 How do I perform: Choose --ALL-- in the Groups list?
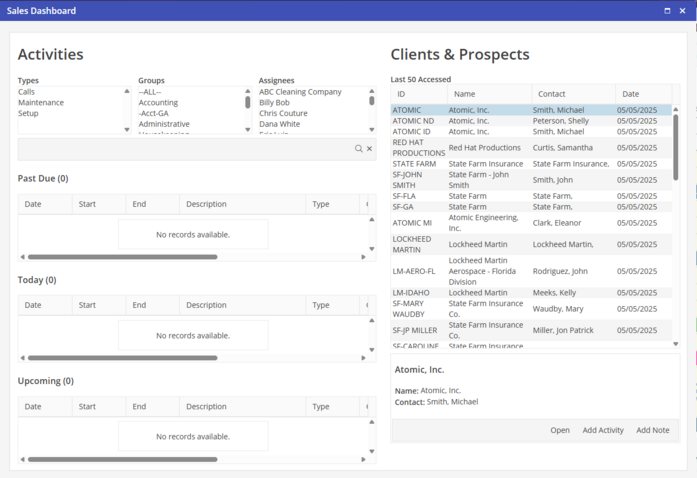point(149,92)
